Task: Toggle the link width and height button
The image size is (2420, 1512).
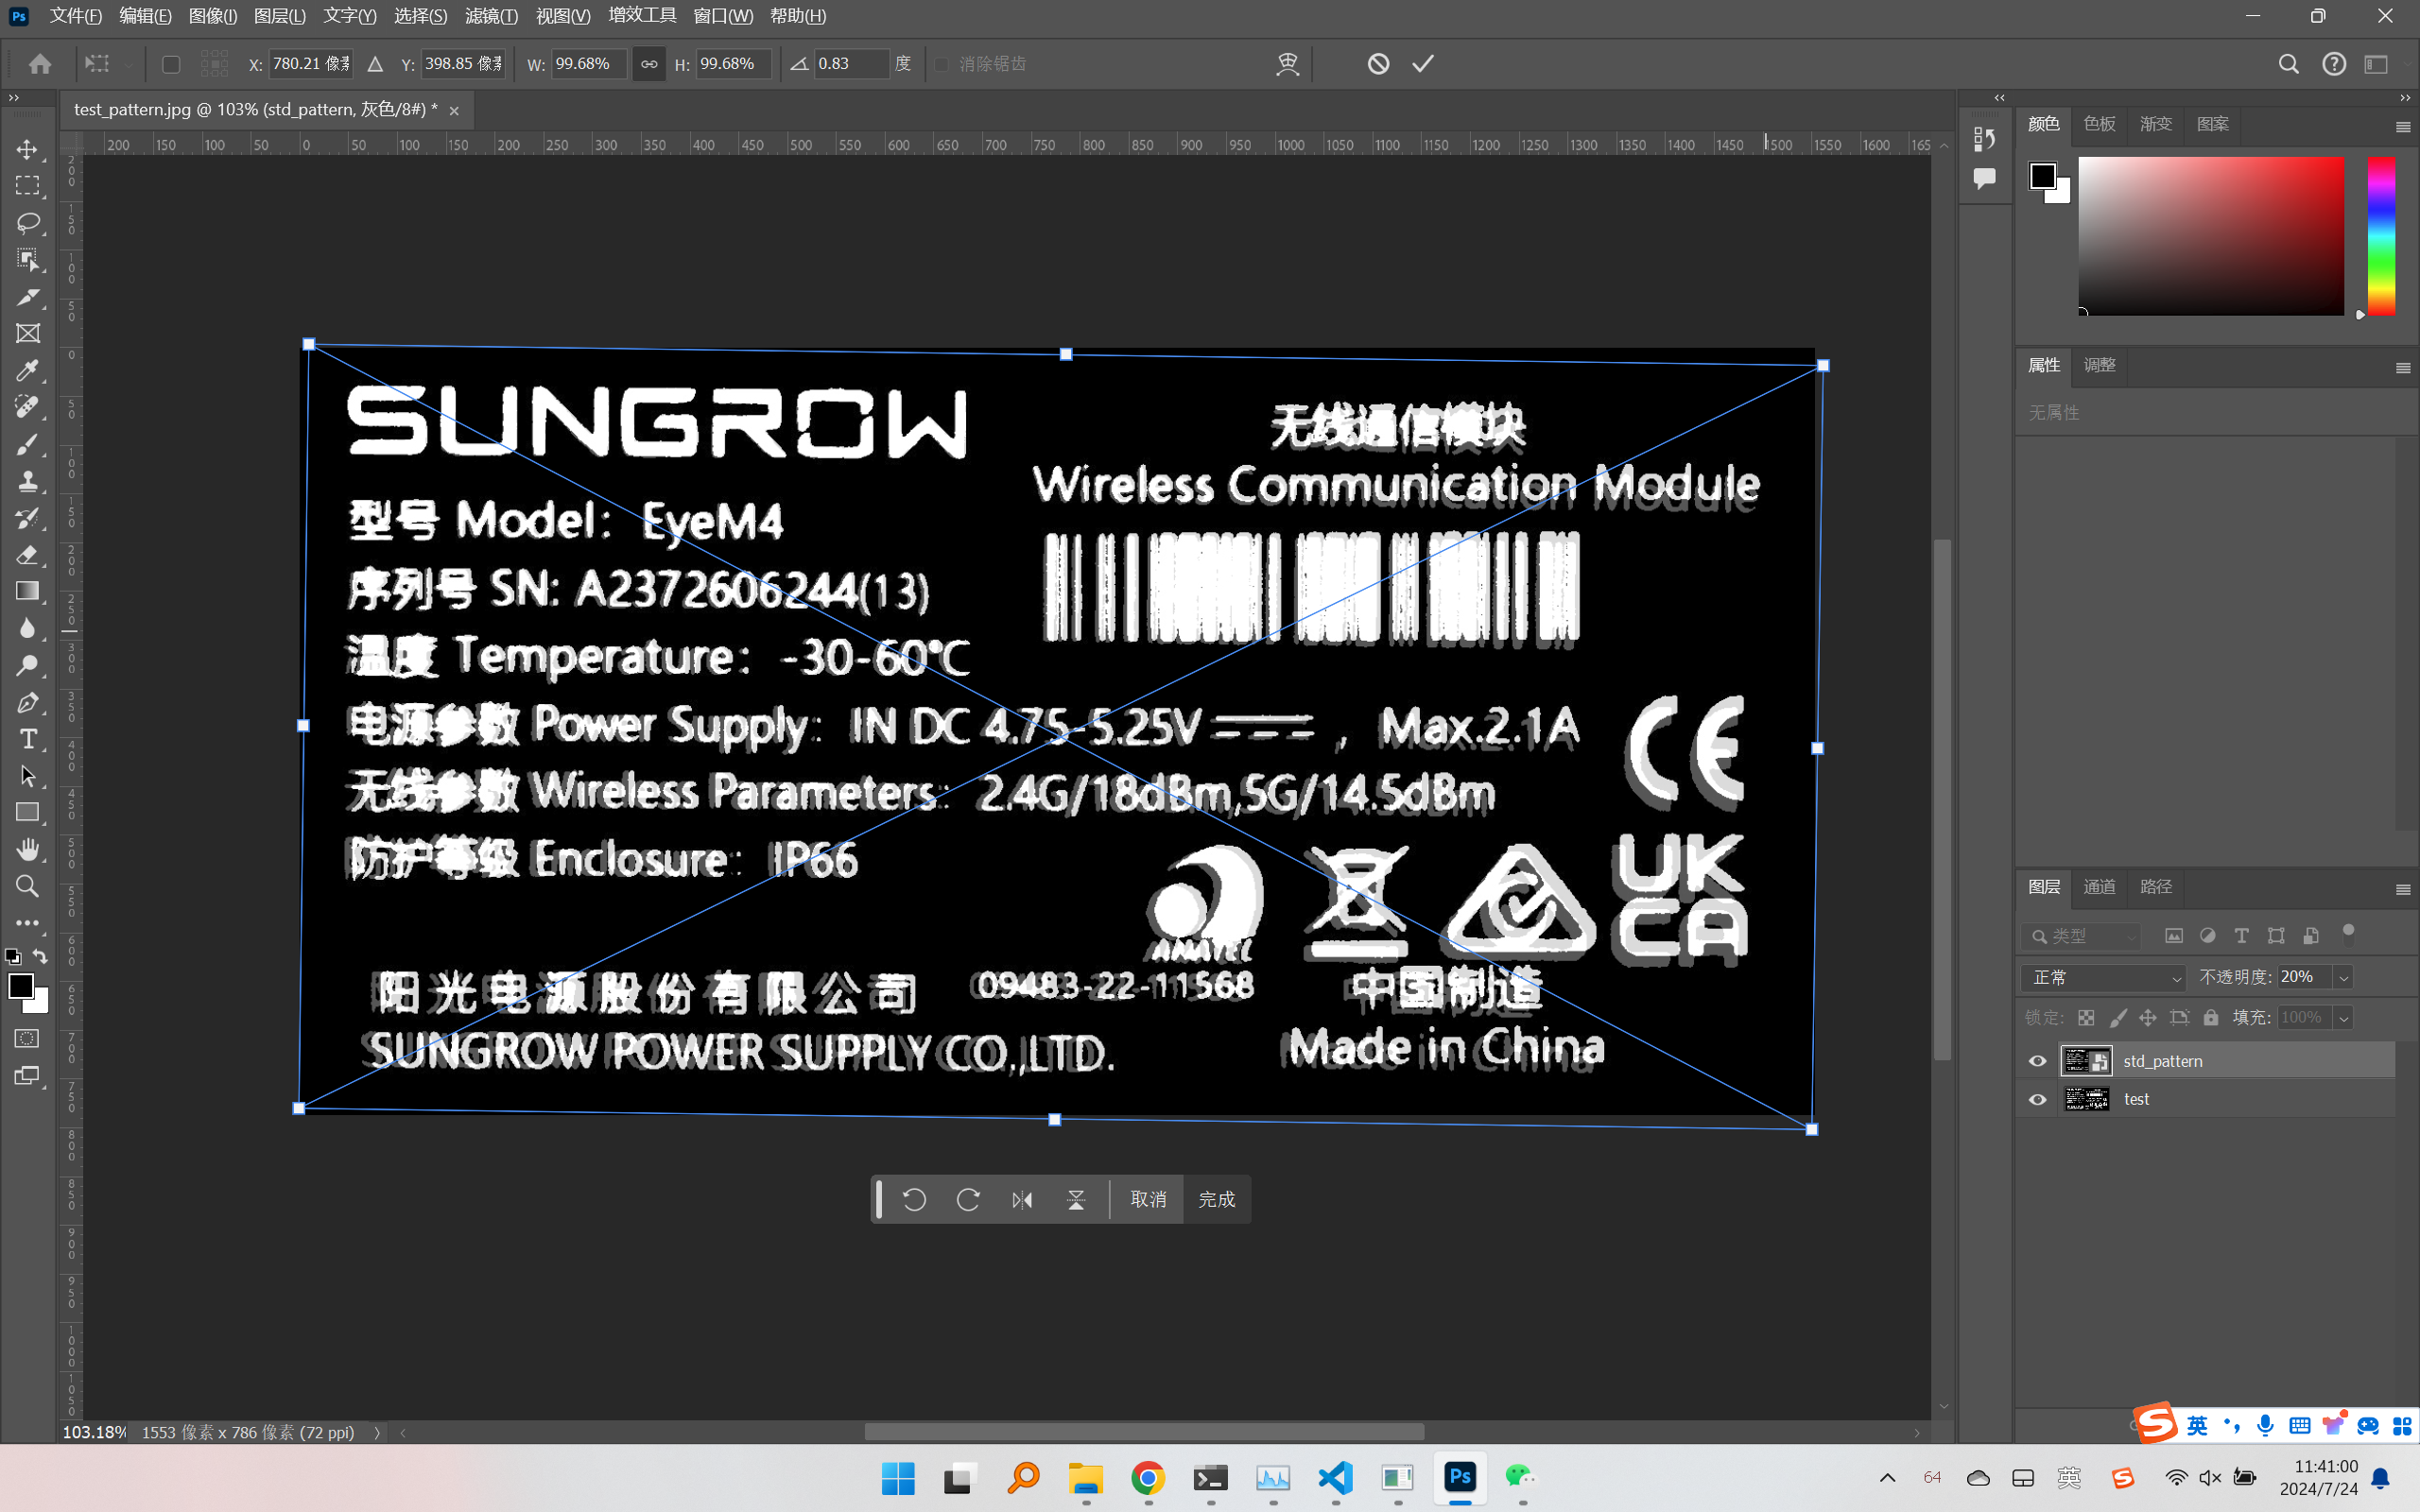Action: click(x=649, y=64)
